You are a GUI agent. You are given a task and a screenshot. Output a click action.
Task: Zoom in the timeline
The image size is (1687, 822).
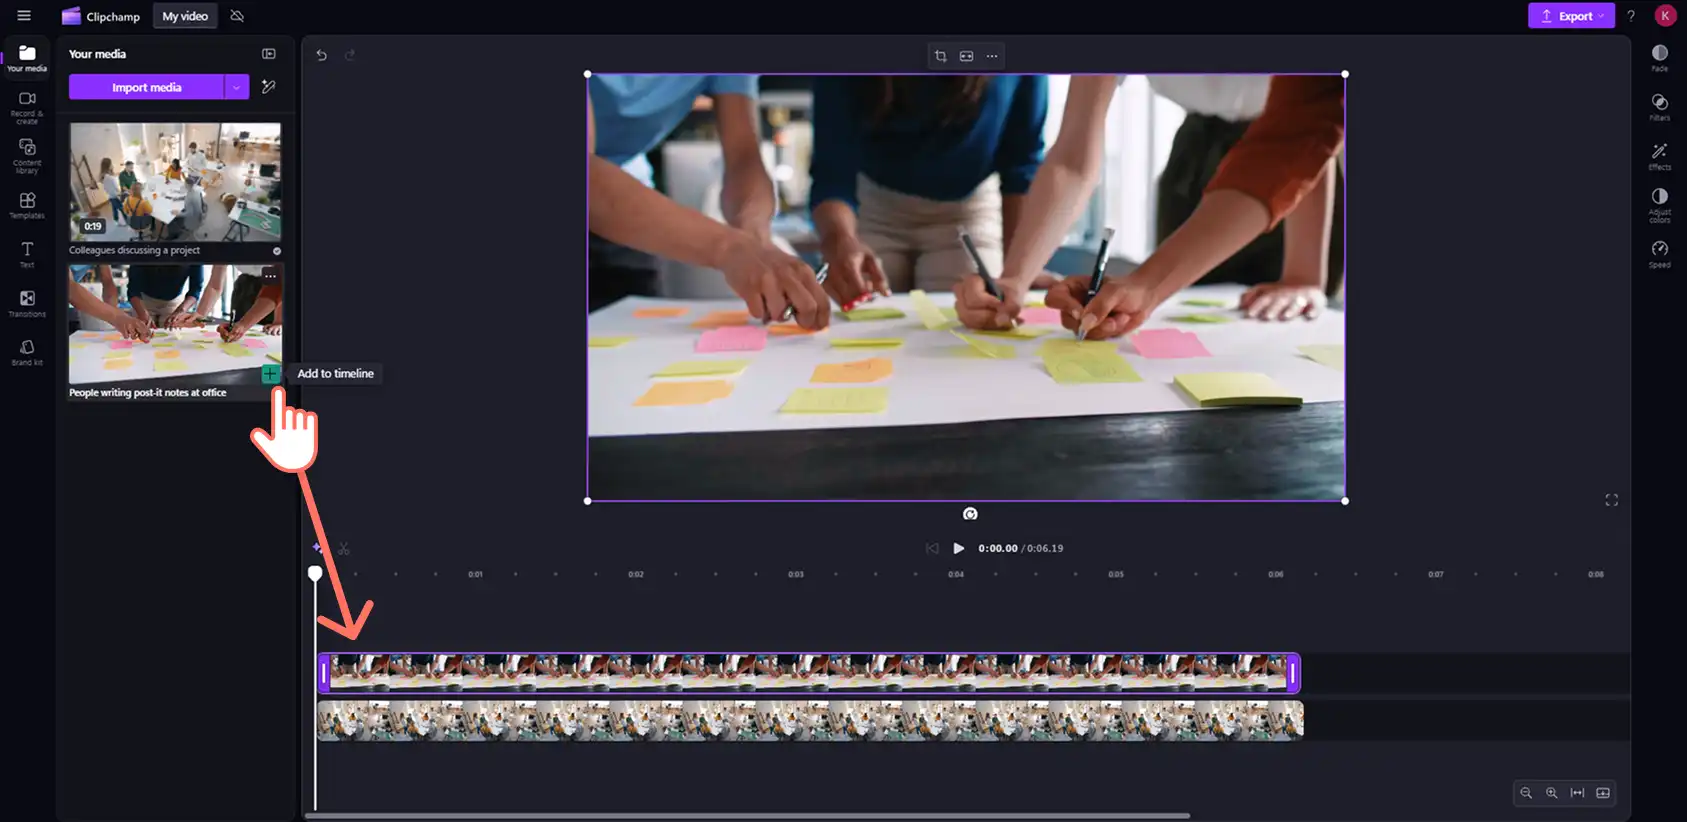(1552, 793)
